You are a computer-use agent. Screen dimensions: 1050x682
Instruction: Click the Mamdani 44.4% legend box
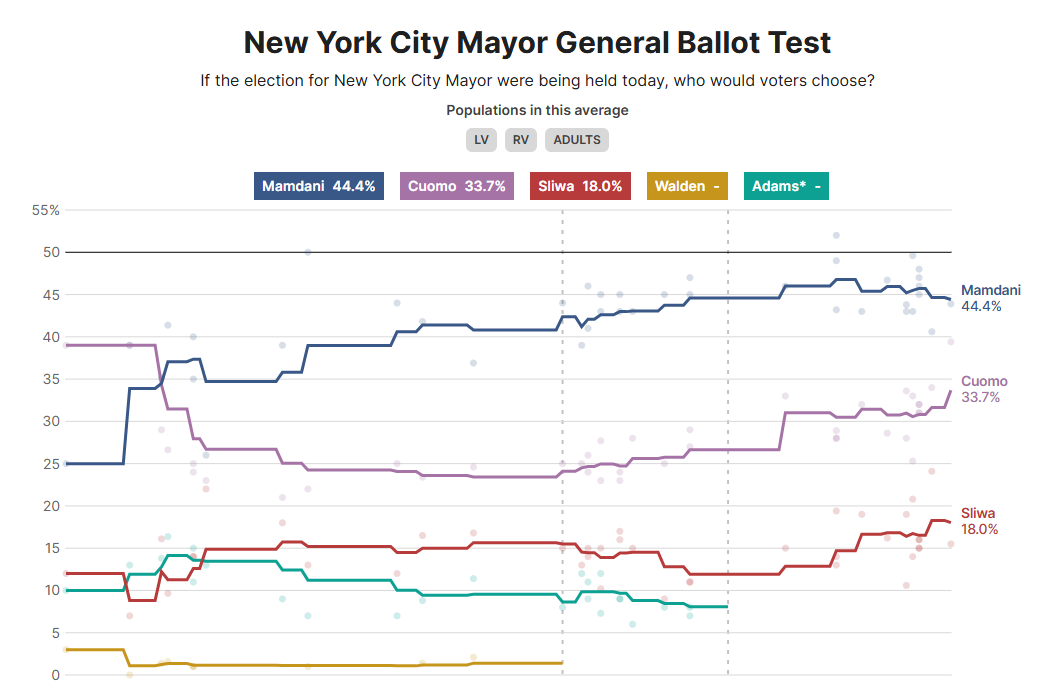[319, 186]
